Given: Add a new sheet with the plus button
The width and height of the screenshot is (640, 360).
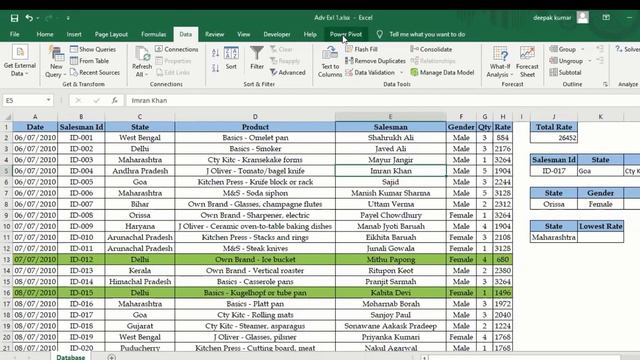Looking at the screenshot, I should [111, 357].
